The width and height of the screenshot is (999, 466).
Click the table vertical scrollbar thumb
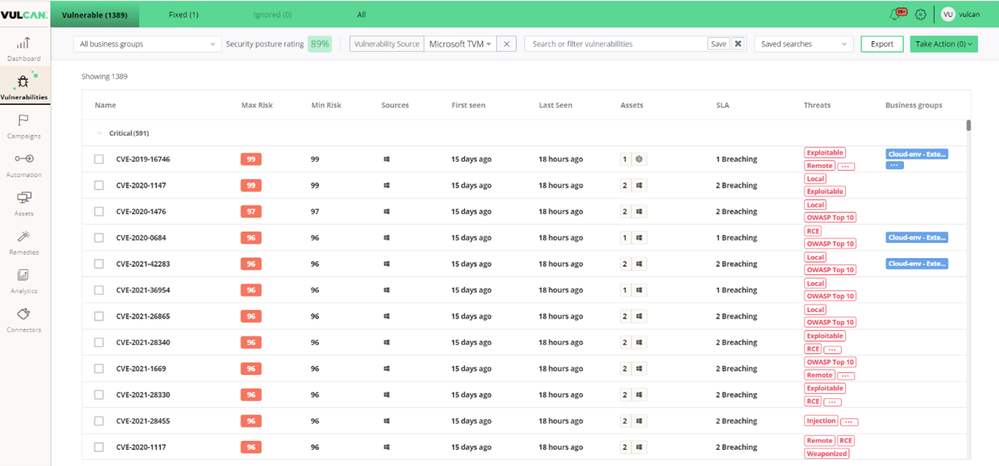point(968,125)
